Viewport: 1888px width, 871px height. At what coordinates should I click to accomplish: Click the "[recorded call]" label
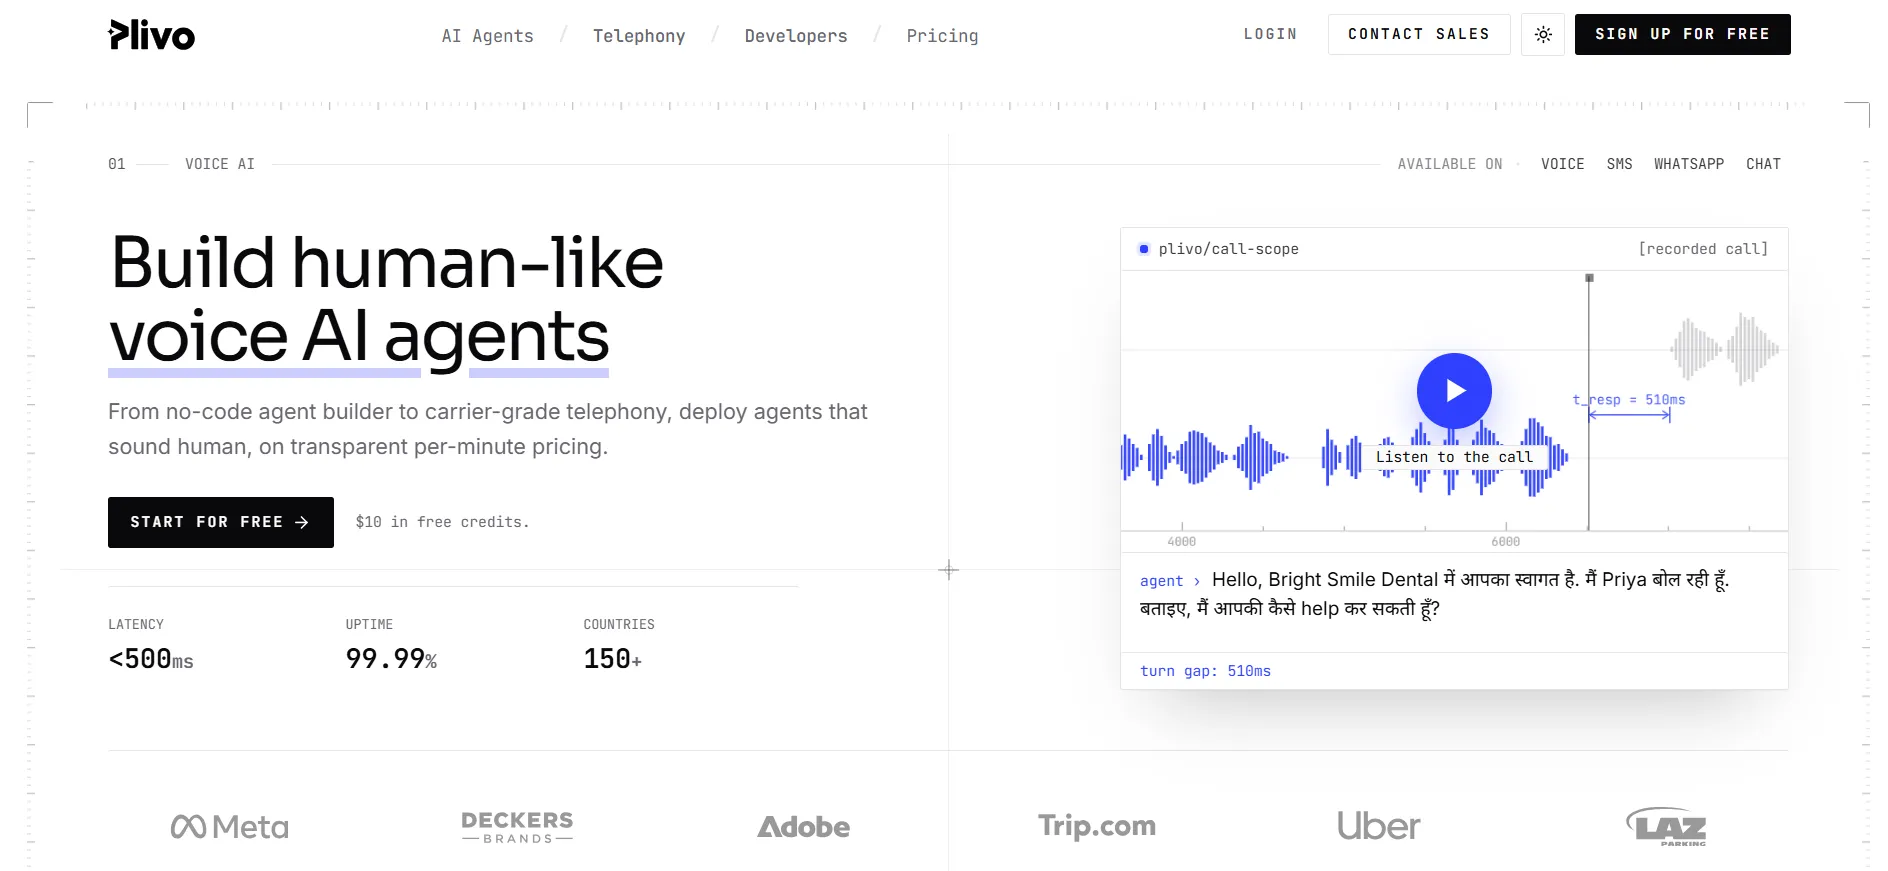click(x=1703, y=249)
